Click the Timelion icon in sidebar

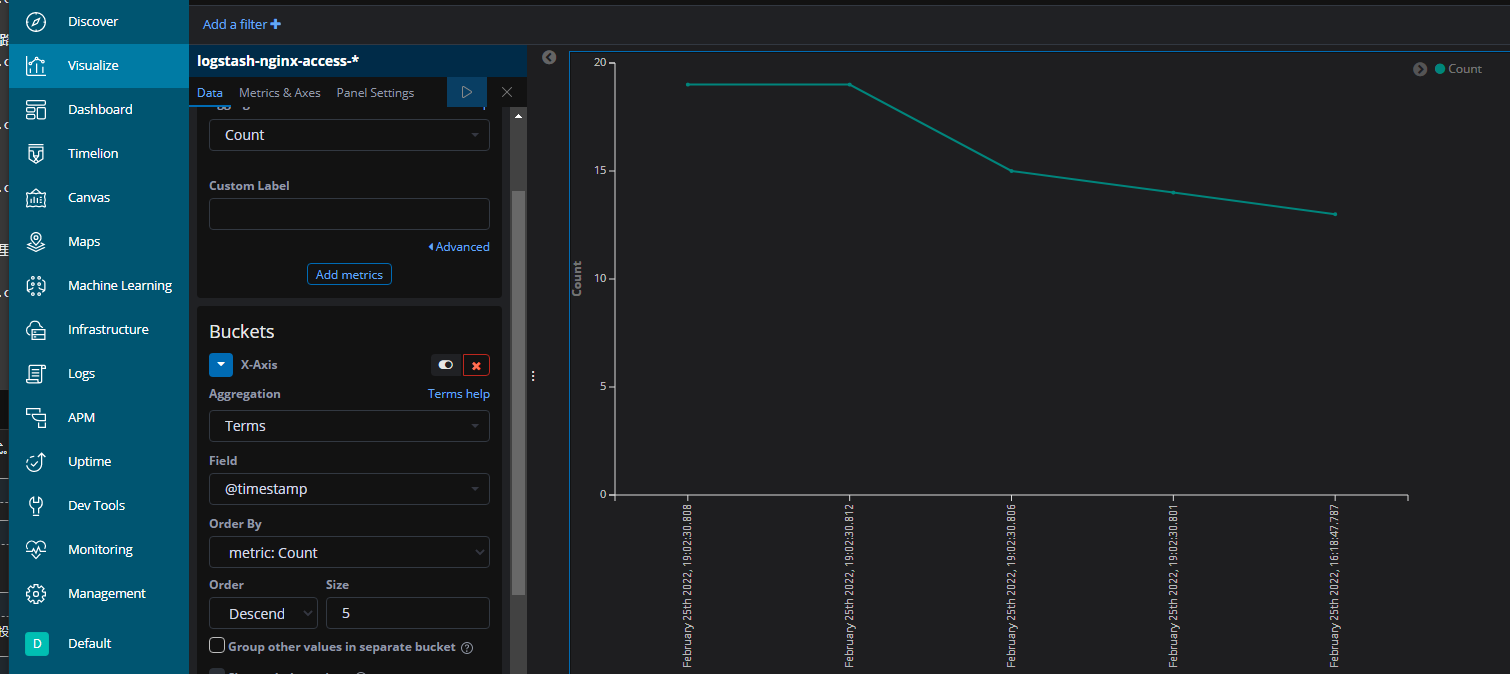pos(36,153)
